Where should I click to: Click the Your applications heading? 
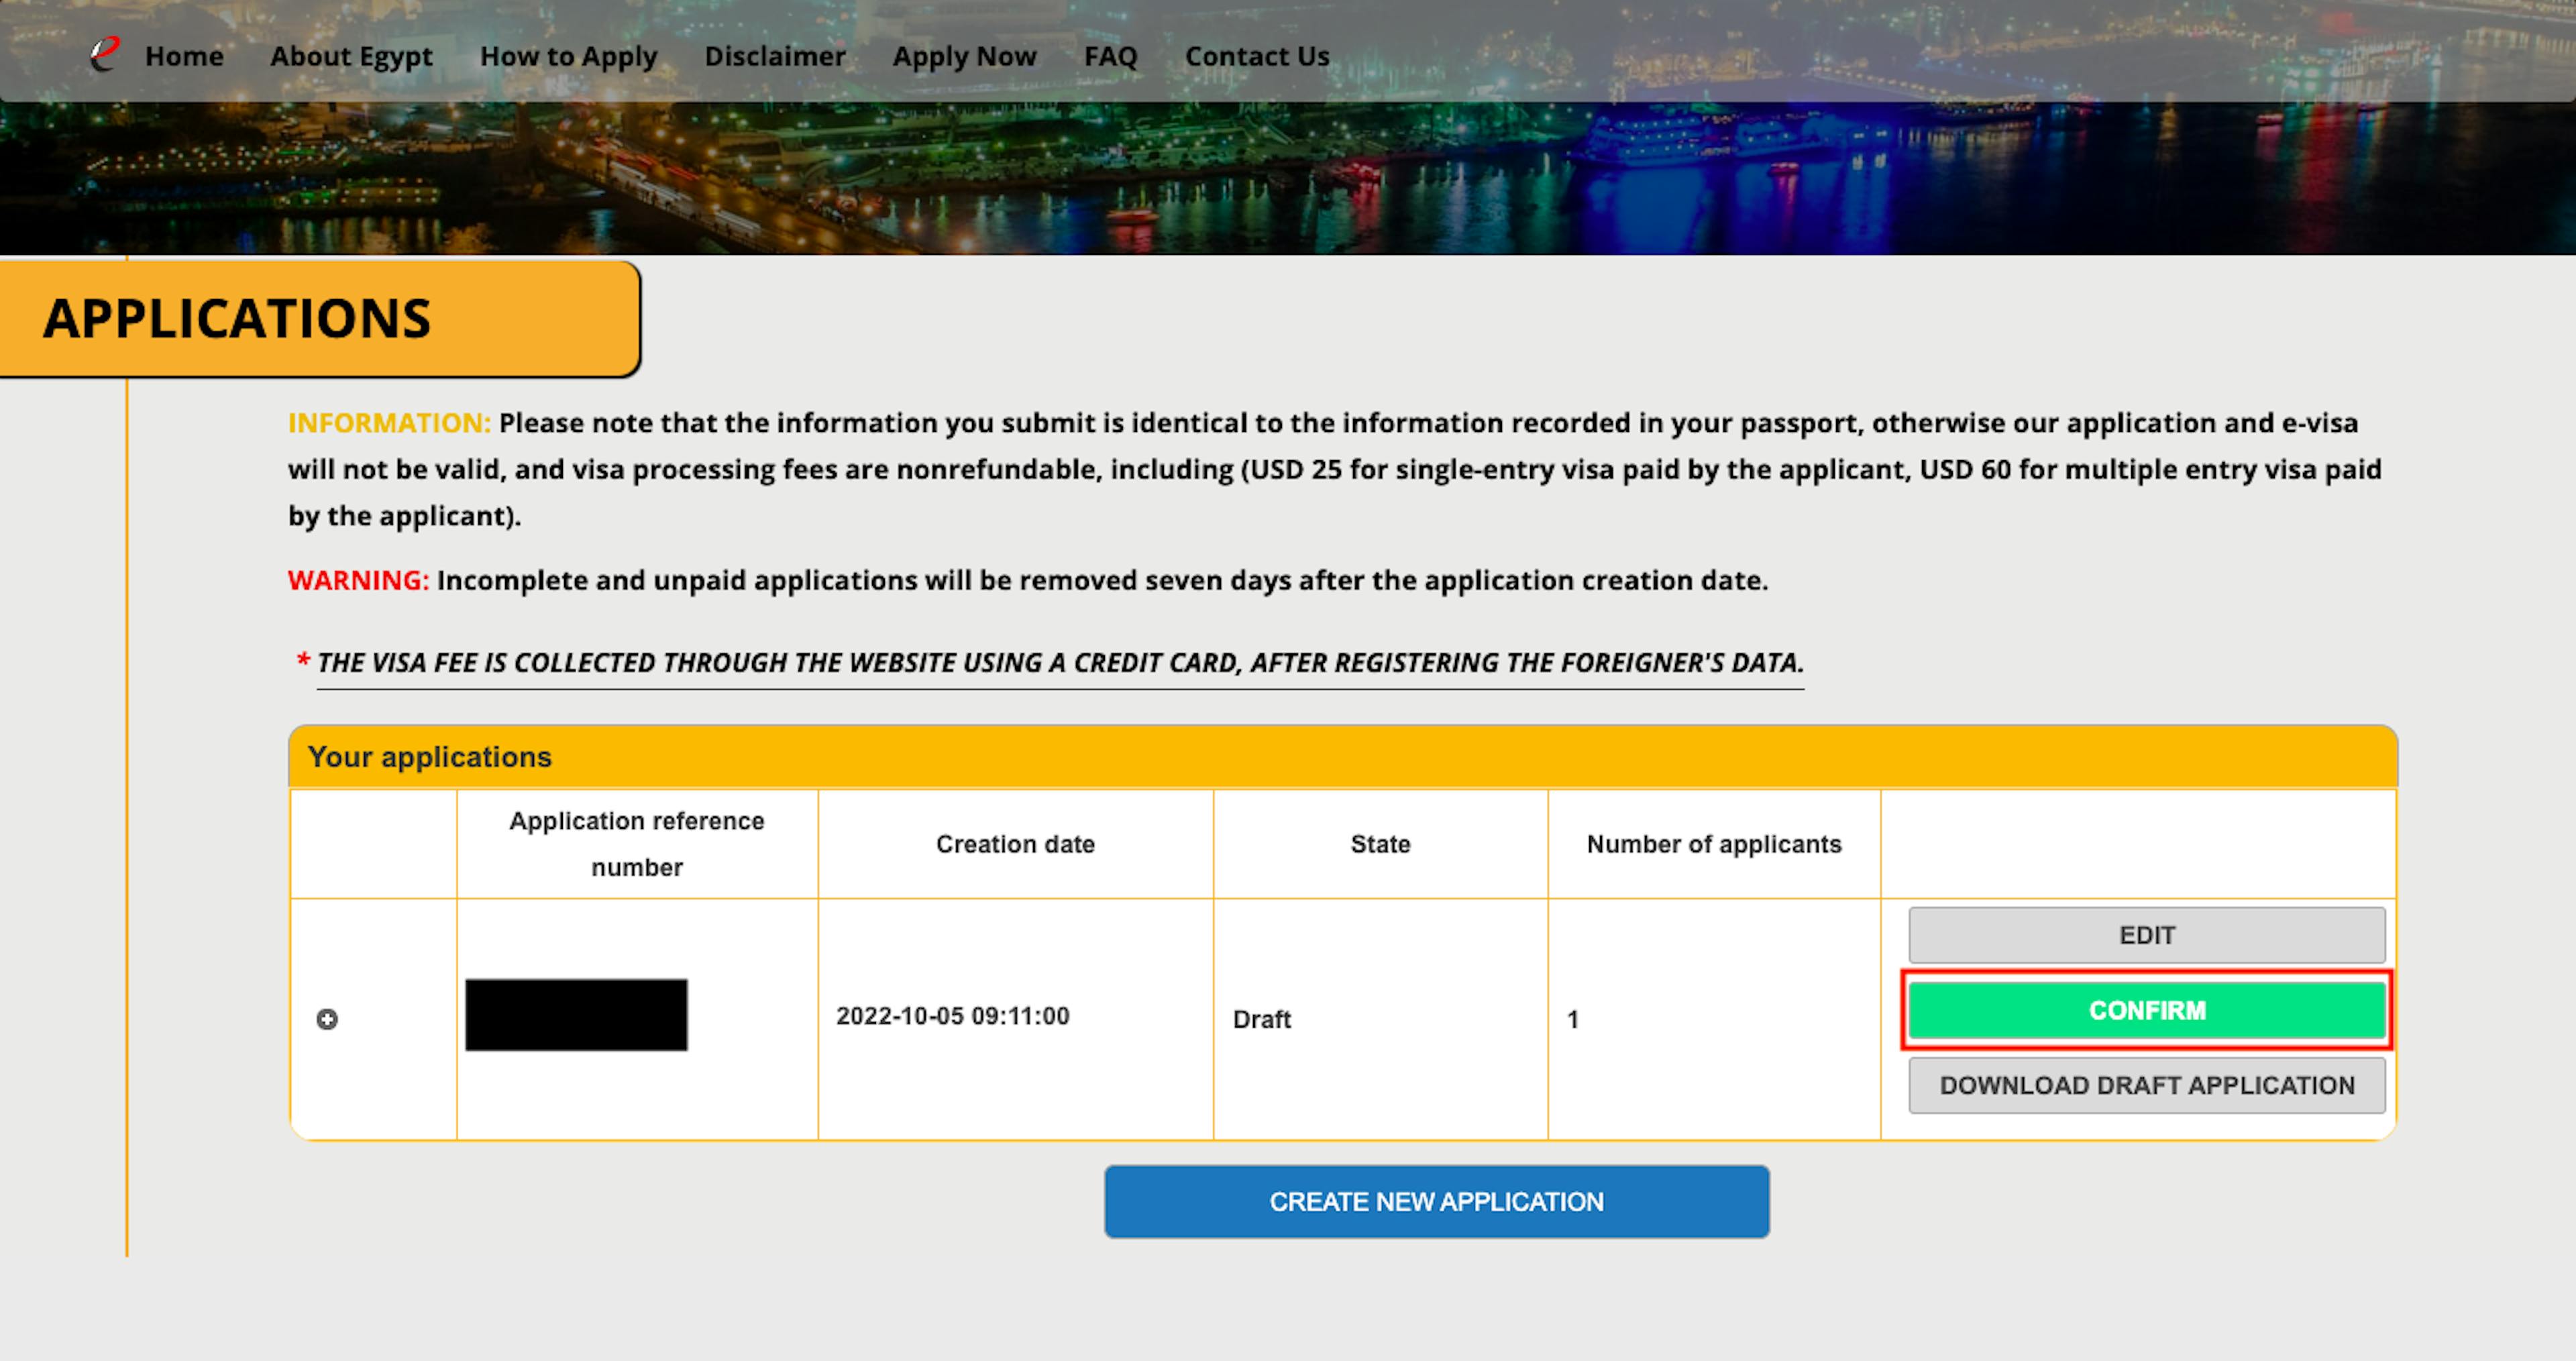(x=429, y=757)
